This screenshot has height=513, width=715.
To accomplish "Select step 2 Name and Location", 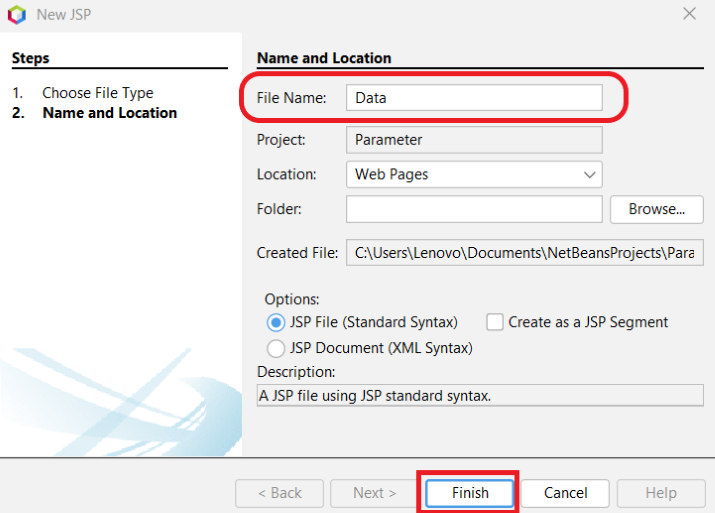I will point(109,113).
